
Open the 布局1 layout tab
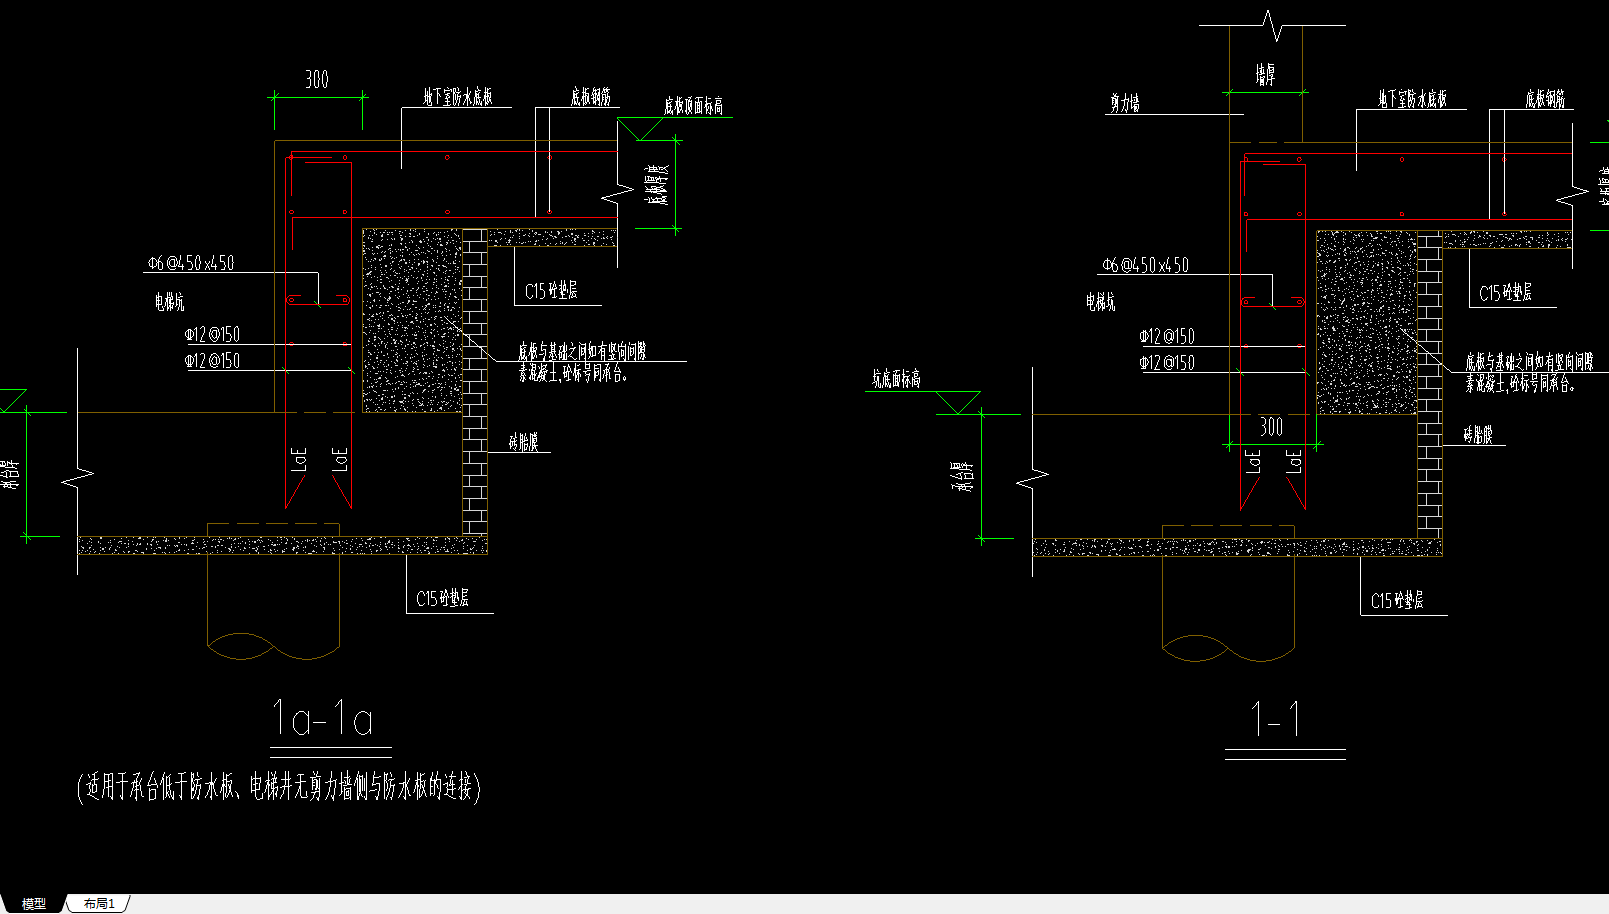coord(99,903)
